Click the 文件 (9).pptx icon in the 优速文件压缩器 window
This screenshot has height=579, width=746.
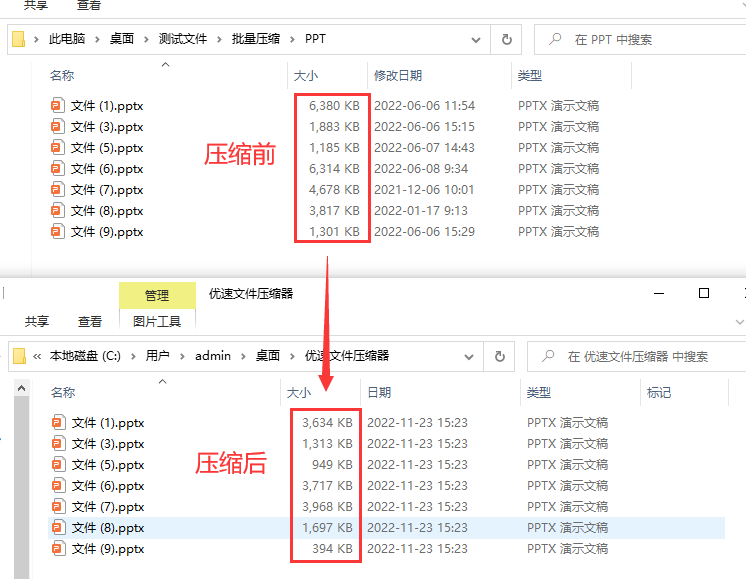[x=58, y=548]
